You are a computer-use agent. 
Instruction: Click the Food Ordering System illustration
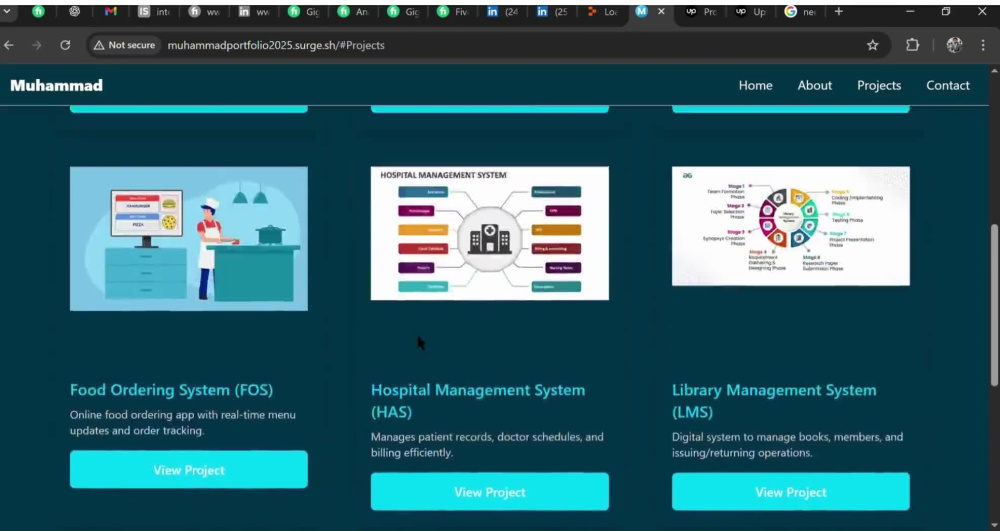189,239
